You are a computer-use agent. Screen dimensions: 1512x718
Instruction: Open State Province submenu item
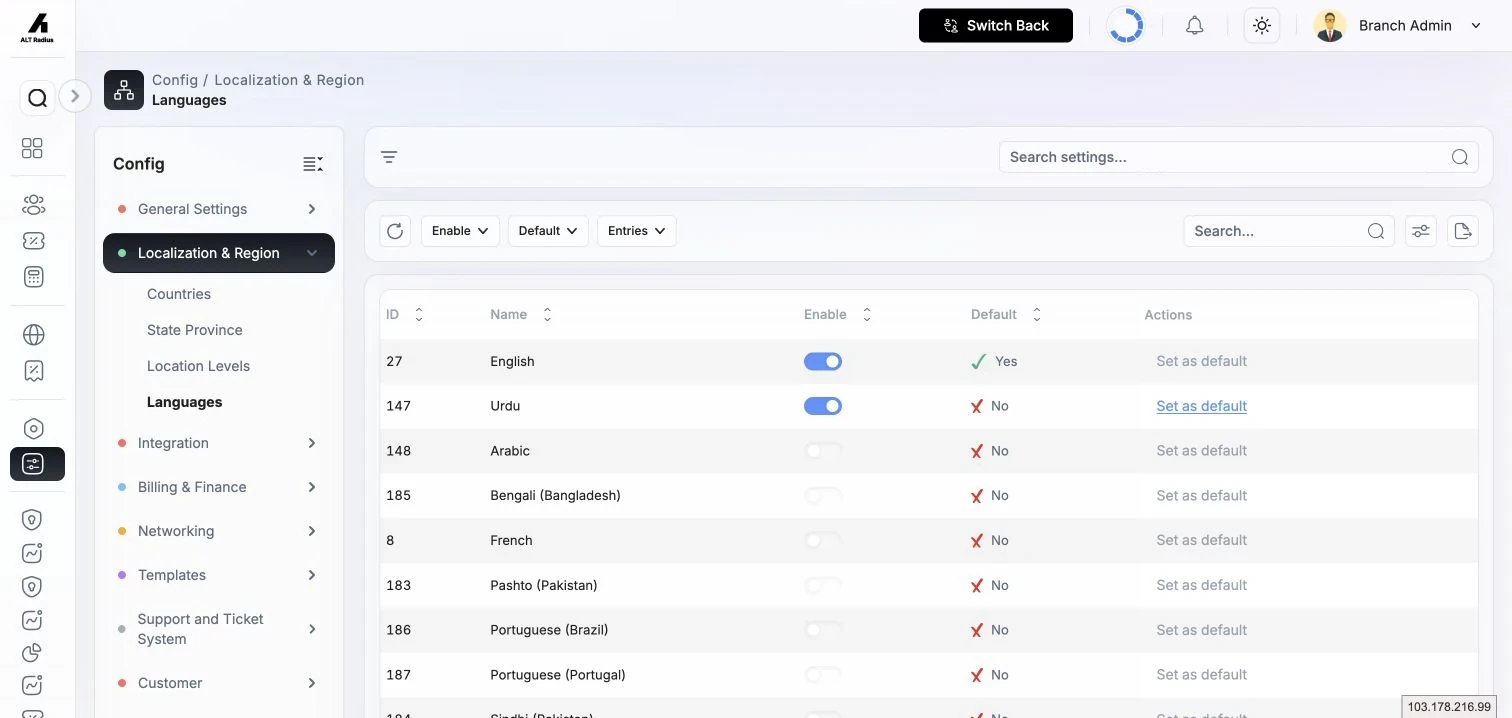195,330
